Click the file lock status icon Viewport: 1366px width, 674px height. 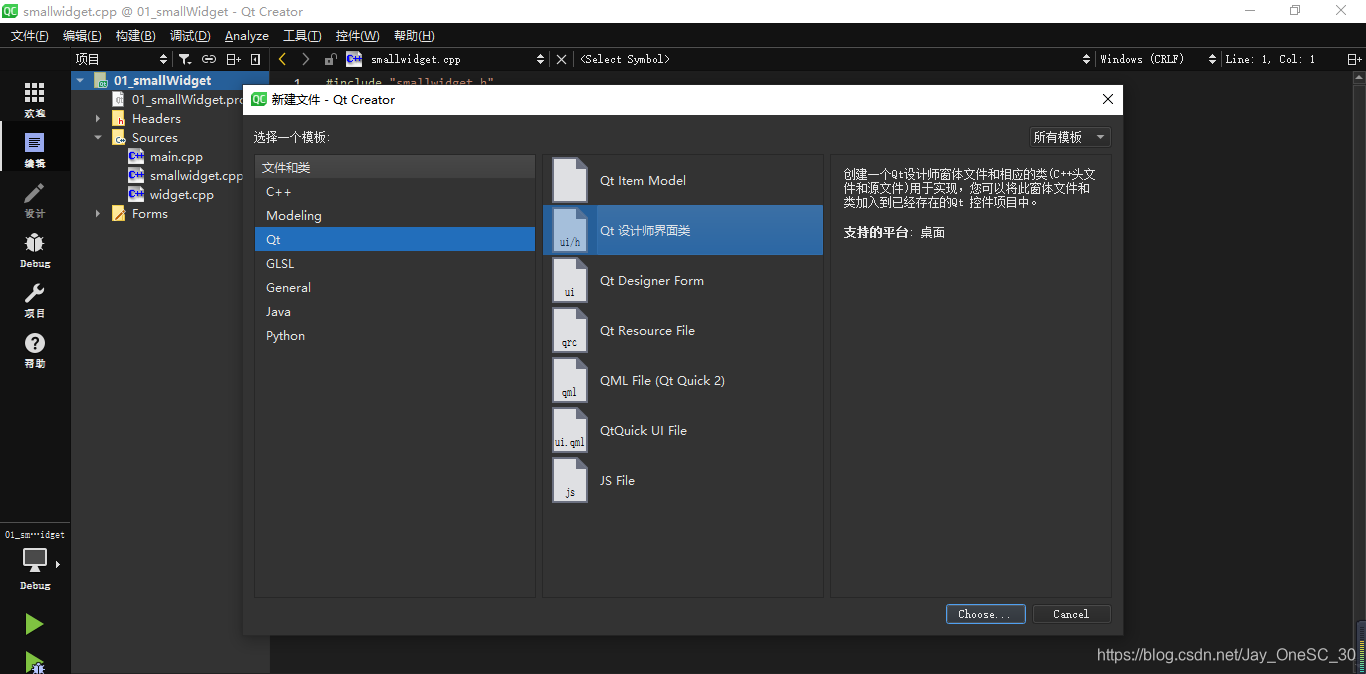tap(330, 59)
